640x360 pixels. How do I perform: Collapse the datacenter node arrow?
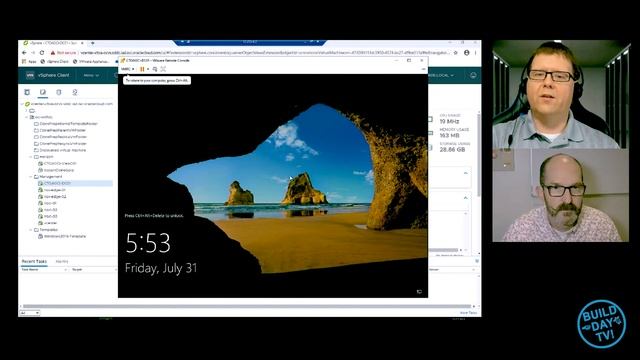27,117
